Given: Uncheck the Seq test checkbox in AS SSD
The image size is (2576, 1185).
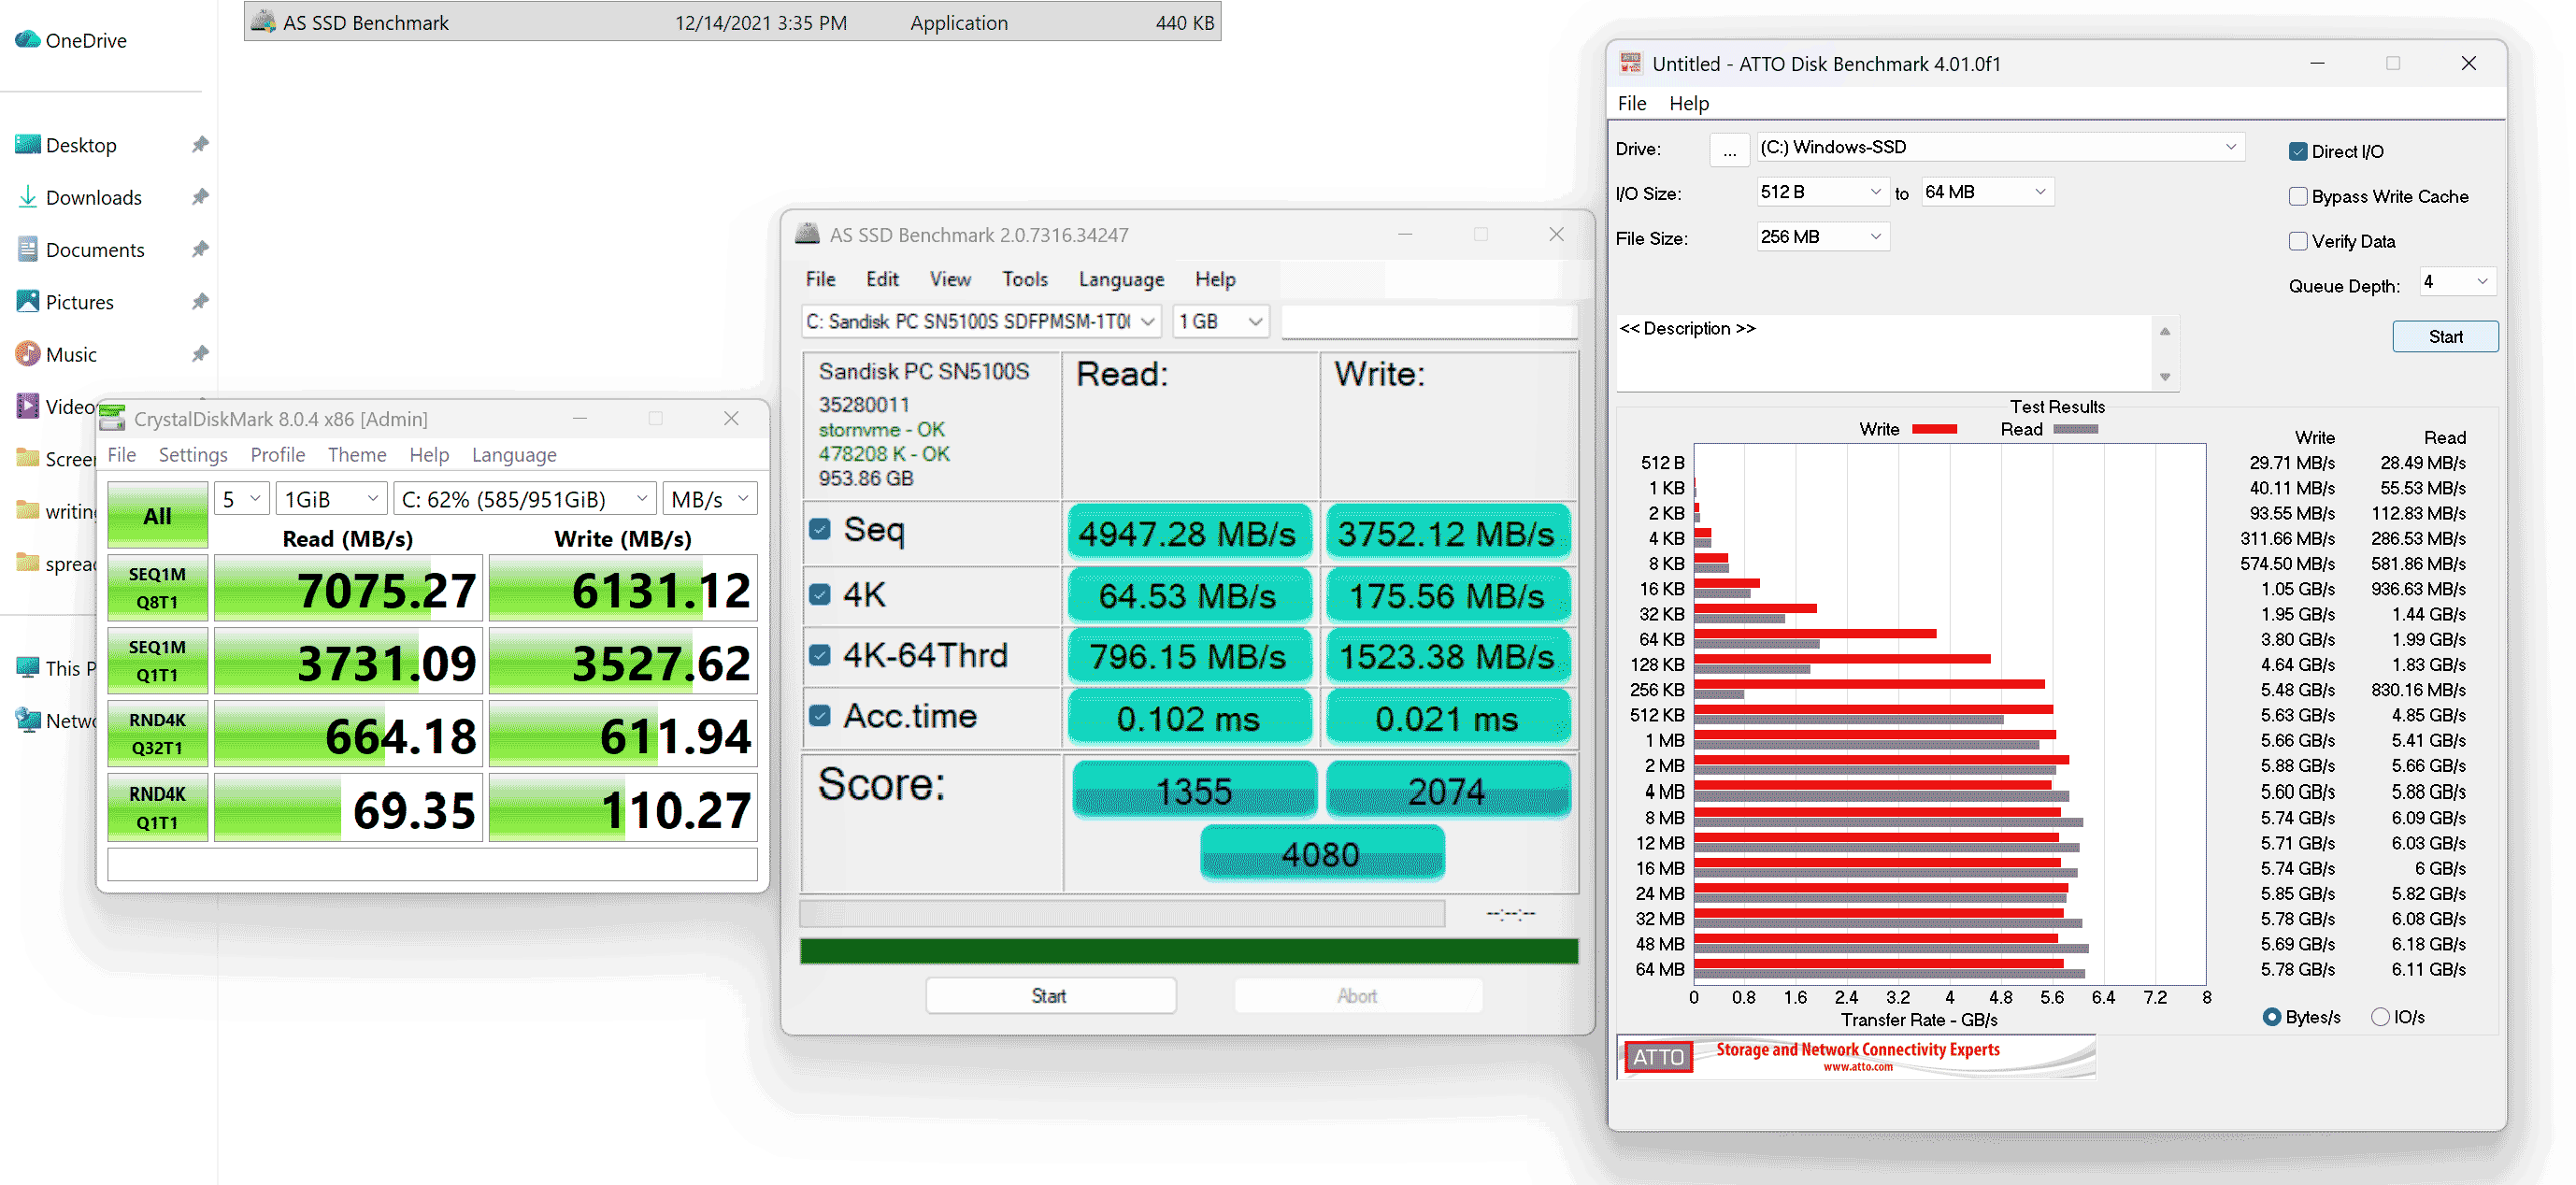Looking at the screenshot, I should click(820, 529).
